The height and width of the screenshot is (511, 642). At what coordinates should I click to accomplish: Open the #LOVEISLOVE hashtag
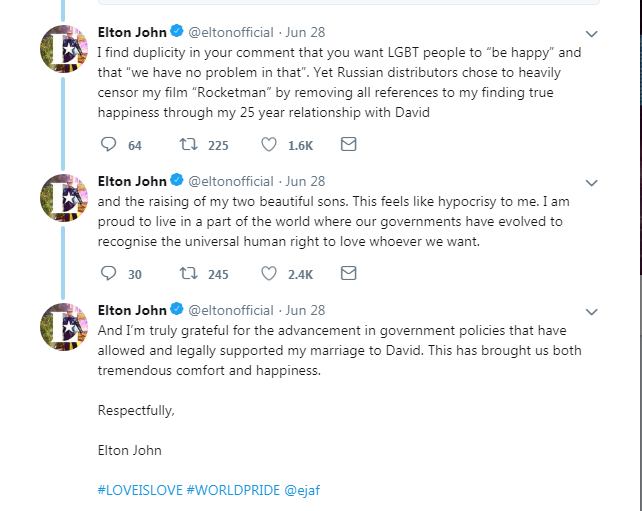click(x=140, y=490)
